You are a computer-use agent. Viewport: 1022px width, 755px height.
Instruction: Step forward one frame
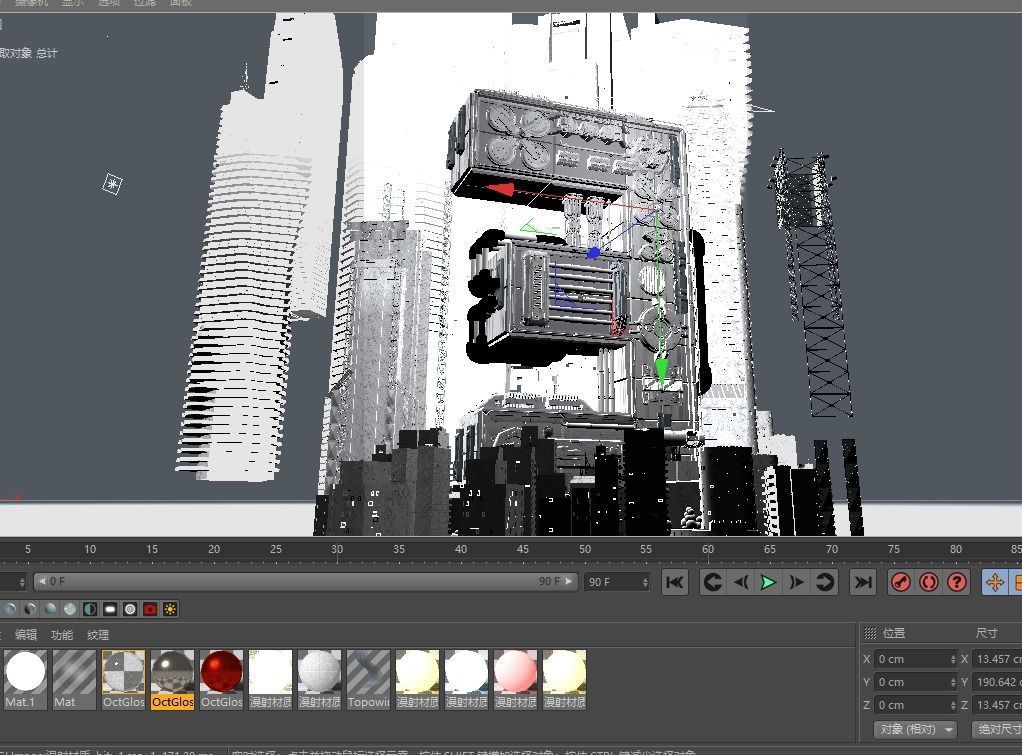[x=796, y=582]
